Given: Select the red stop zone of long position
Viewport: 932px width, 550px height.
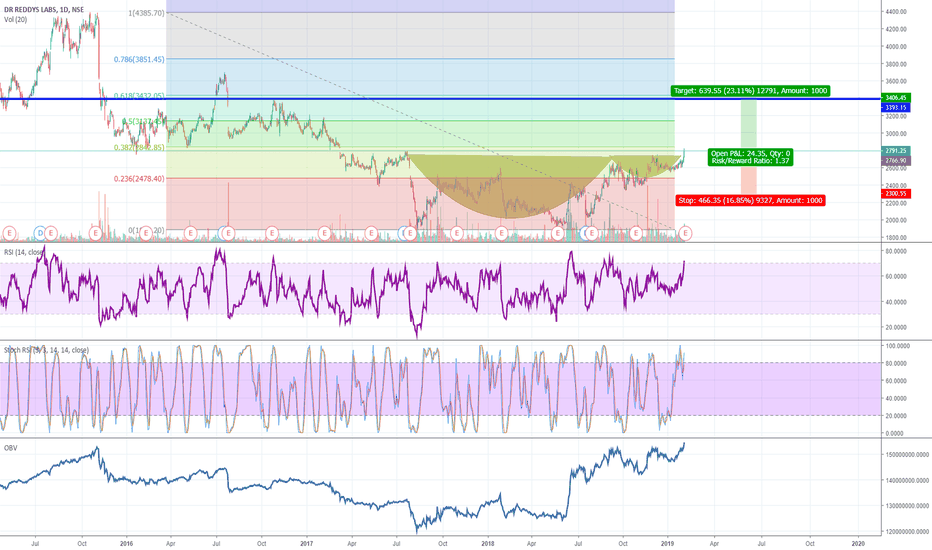Looking at the screenshot, I should [x=748, y=180].
